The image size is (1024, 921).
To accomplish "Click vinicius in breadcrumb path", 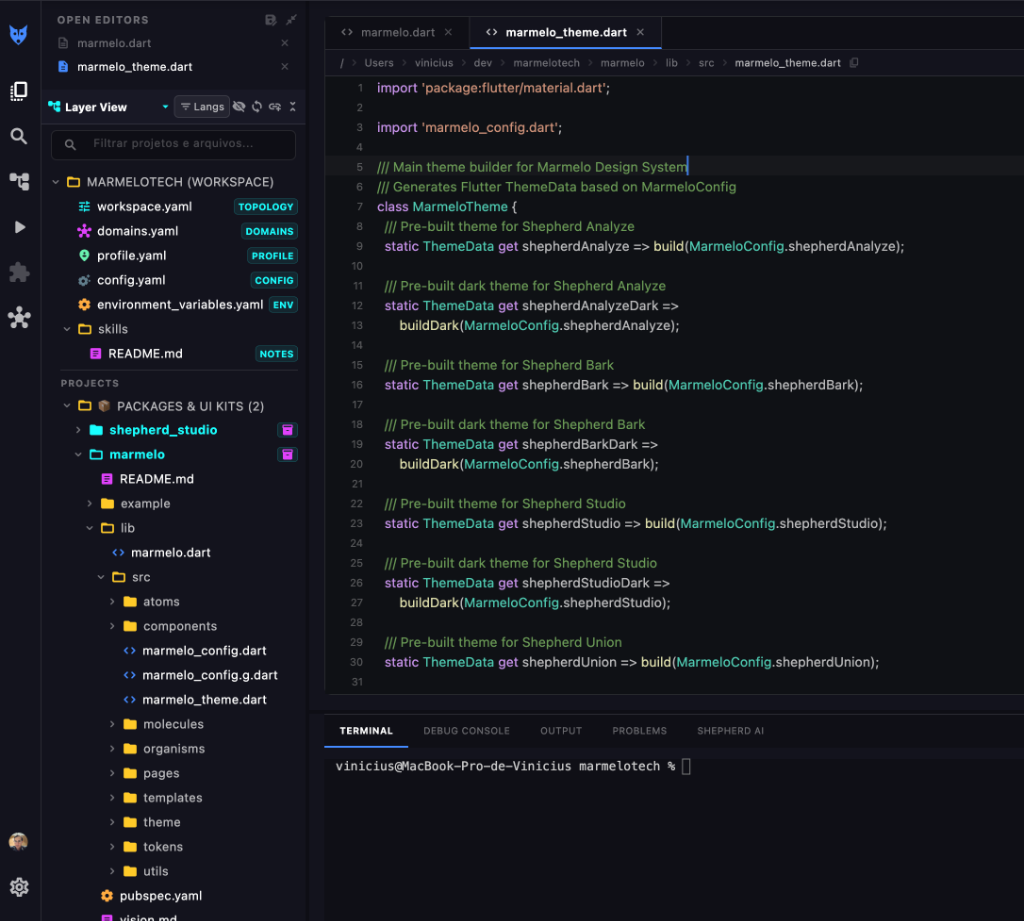I will 434,63.
